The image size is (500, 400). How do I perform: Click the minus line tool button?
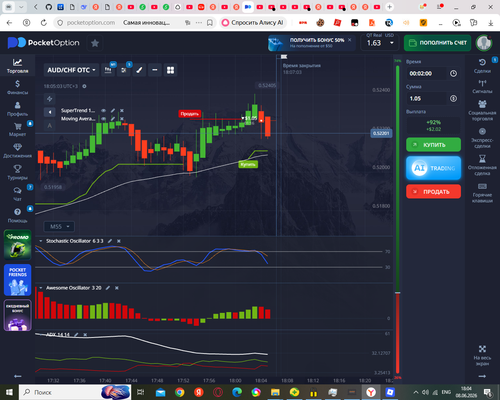pyautogui.click(x=155, y=70)
